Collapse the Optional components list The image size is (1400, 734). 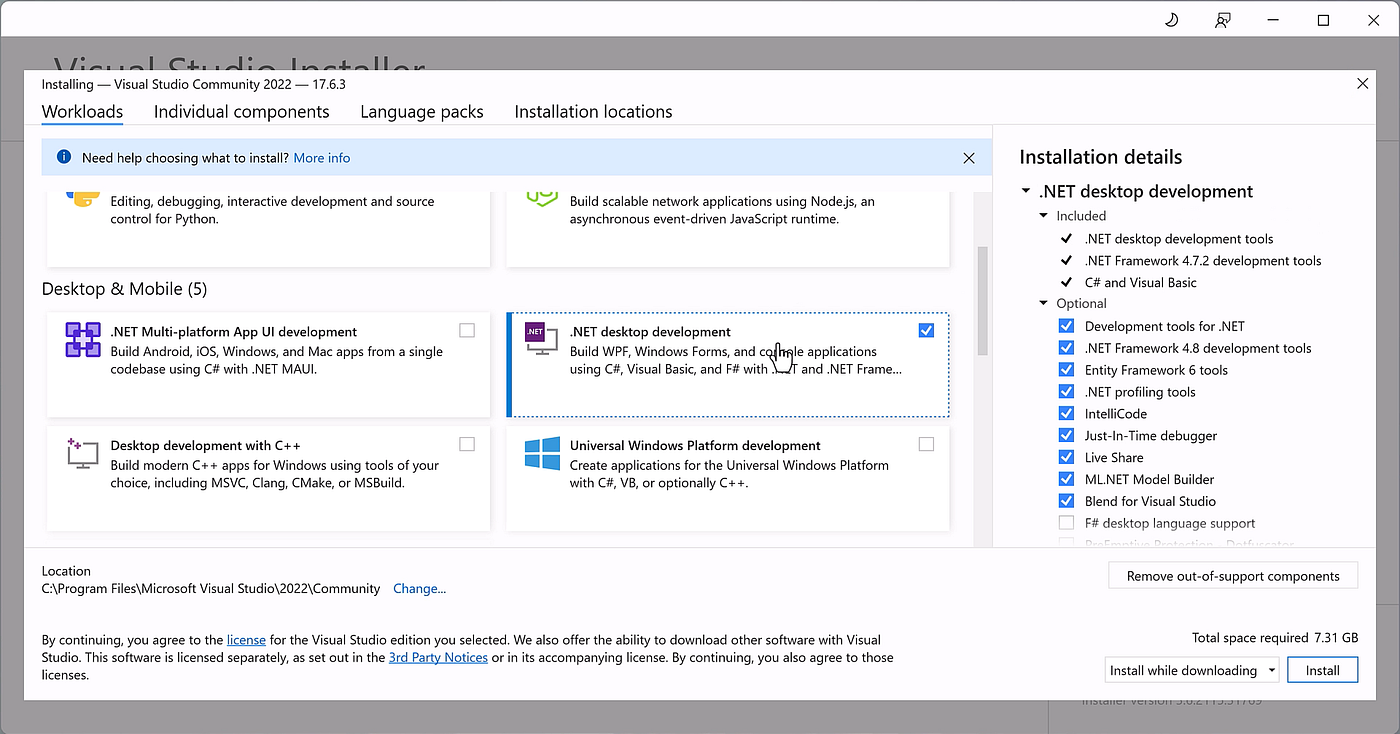click(x=1044, y=304)
